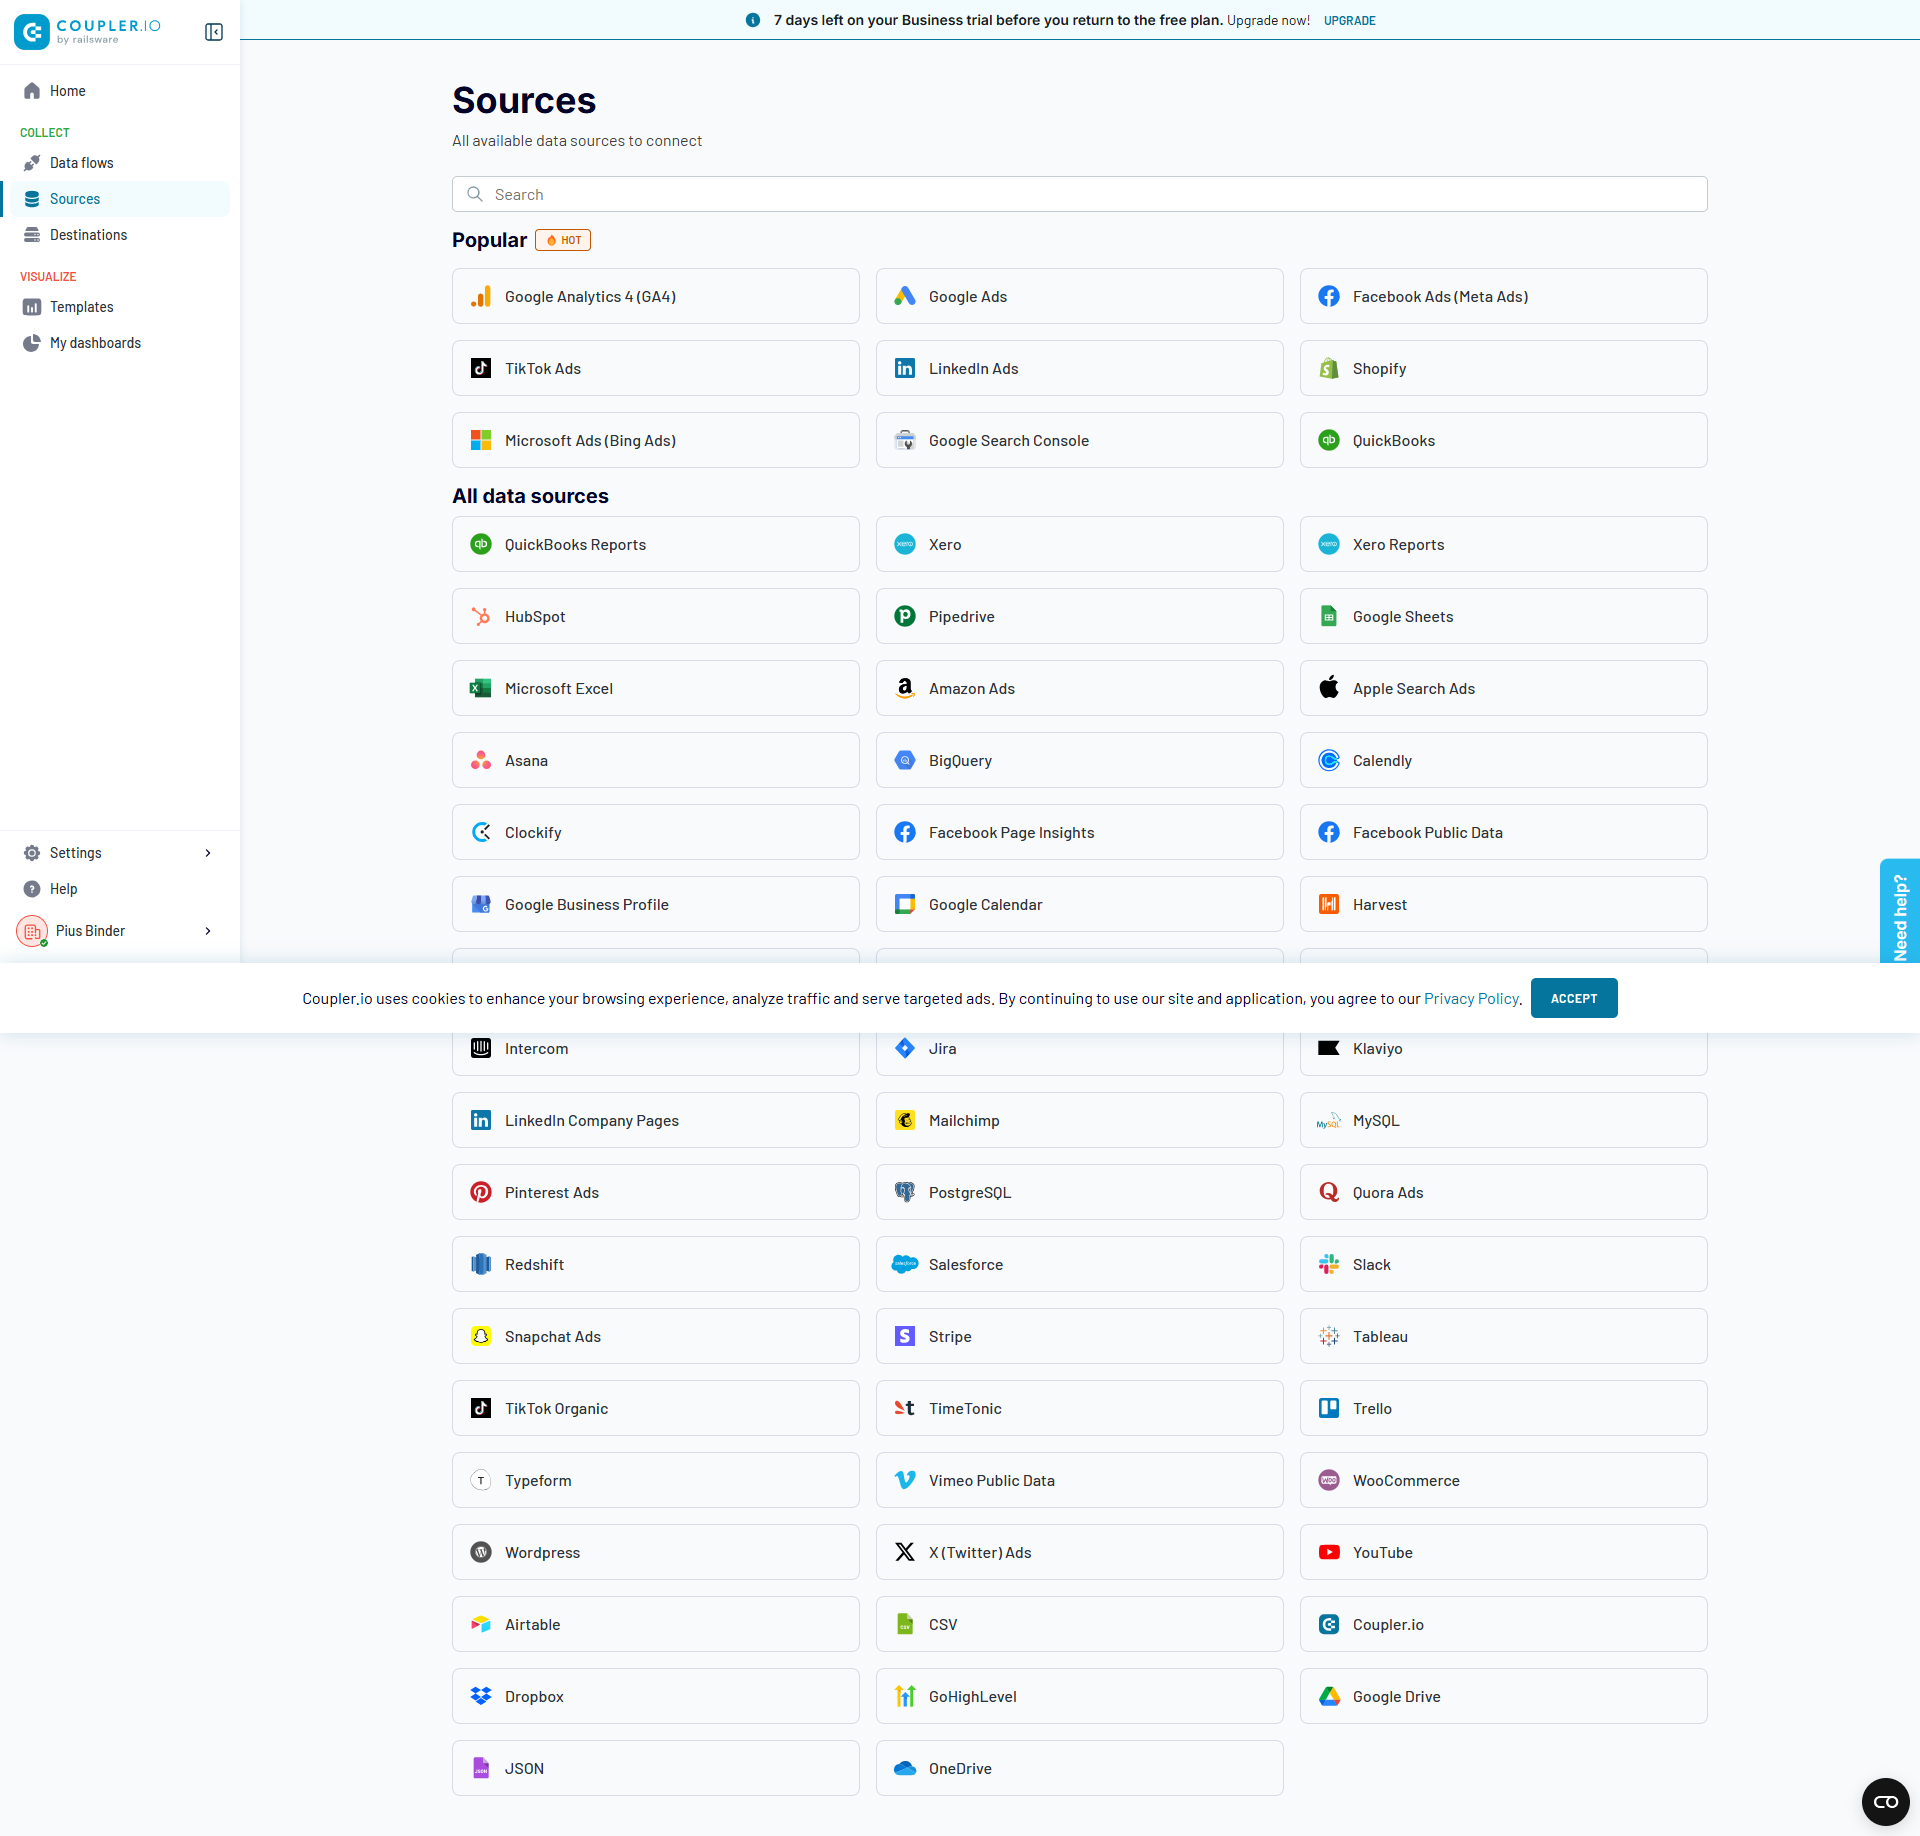Click the Clockify icon

(x=481, y=833)
